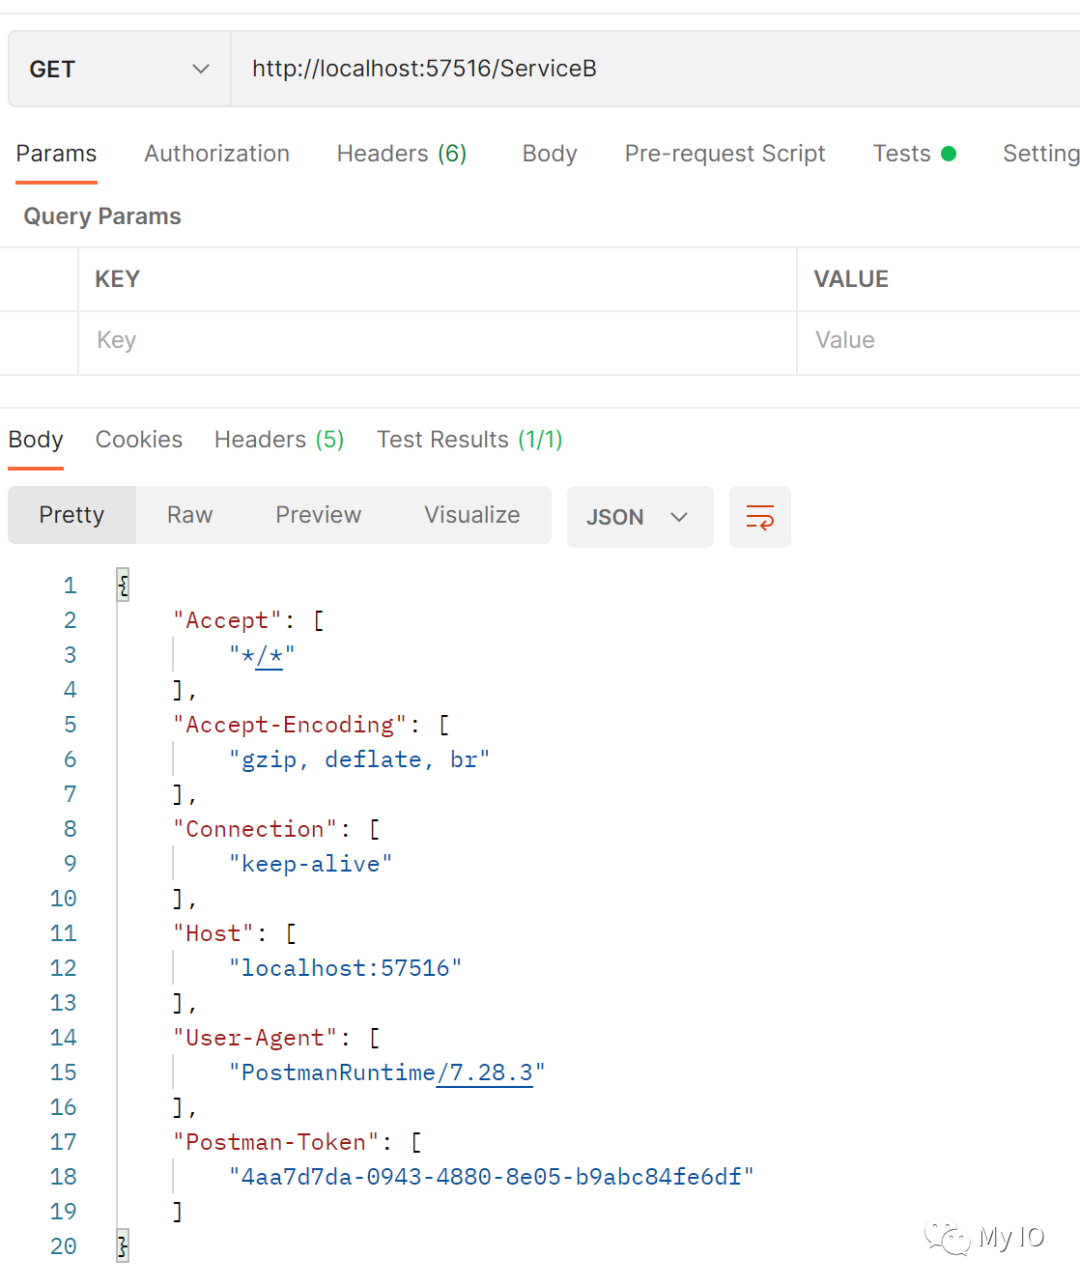Open the Pre-request Script tab

(x=725, y=154)
